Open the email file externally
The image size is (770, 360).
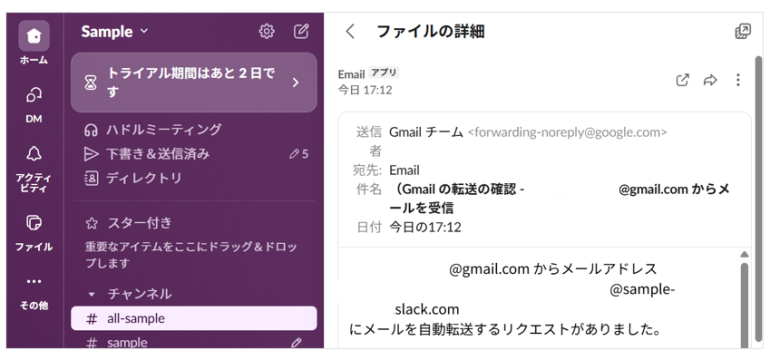[683, 80]
